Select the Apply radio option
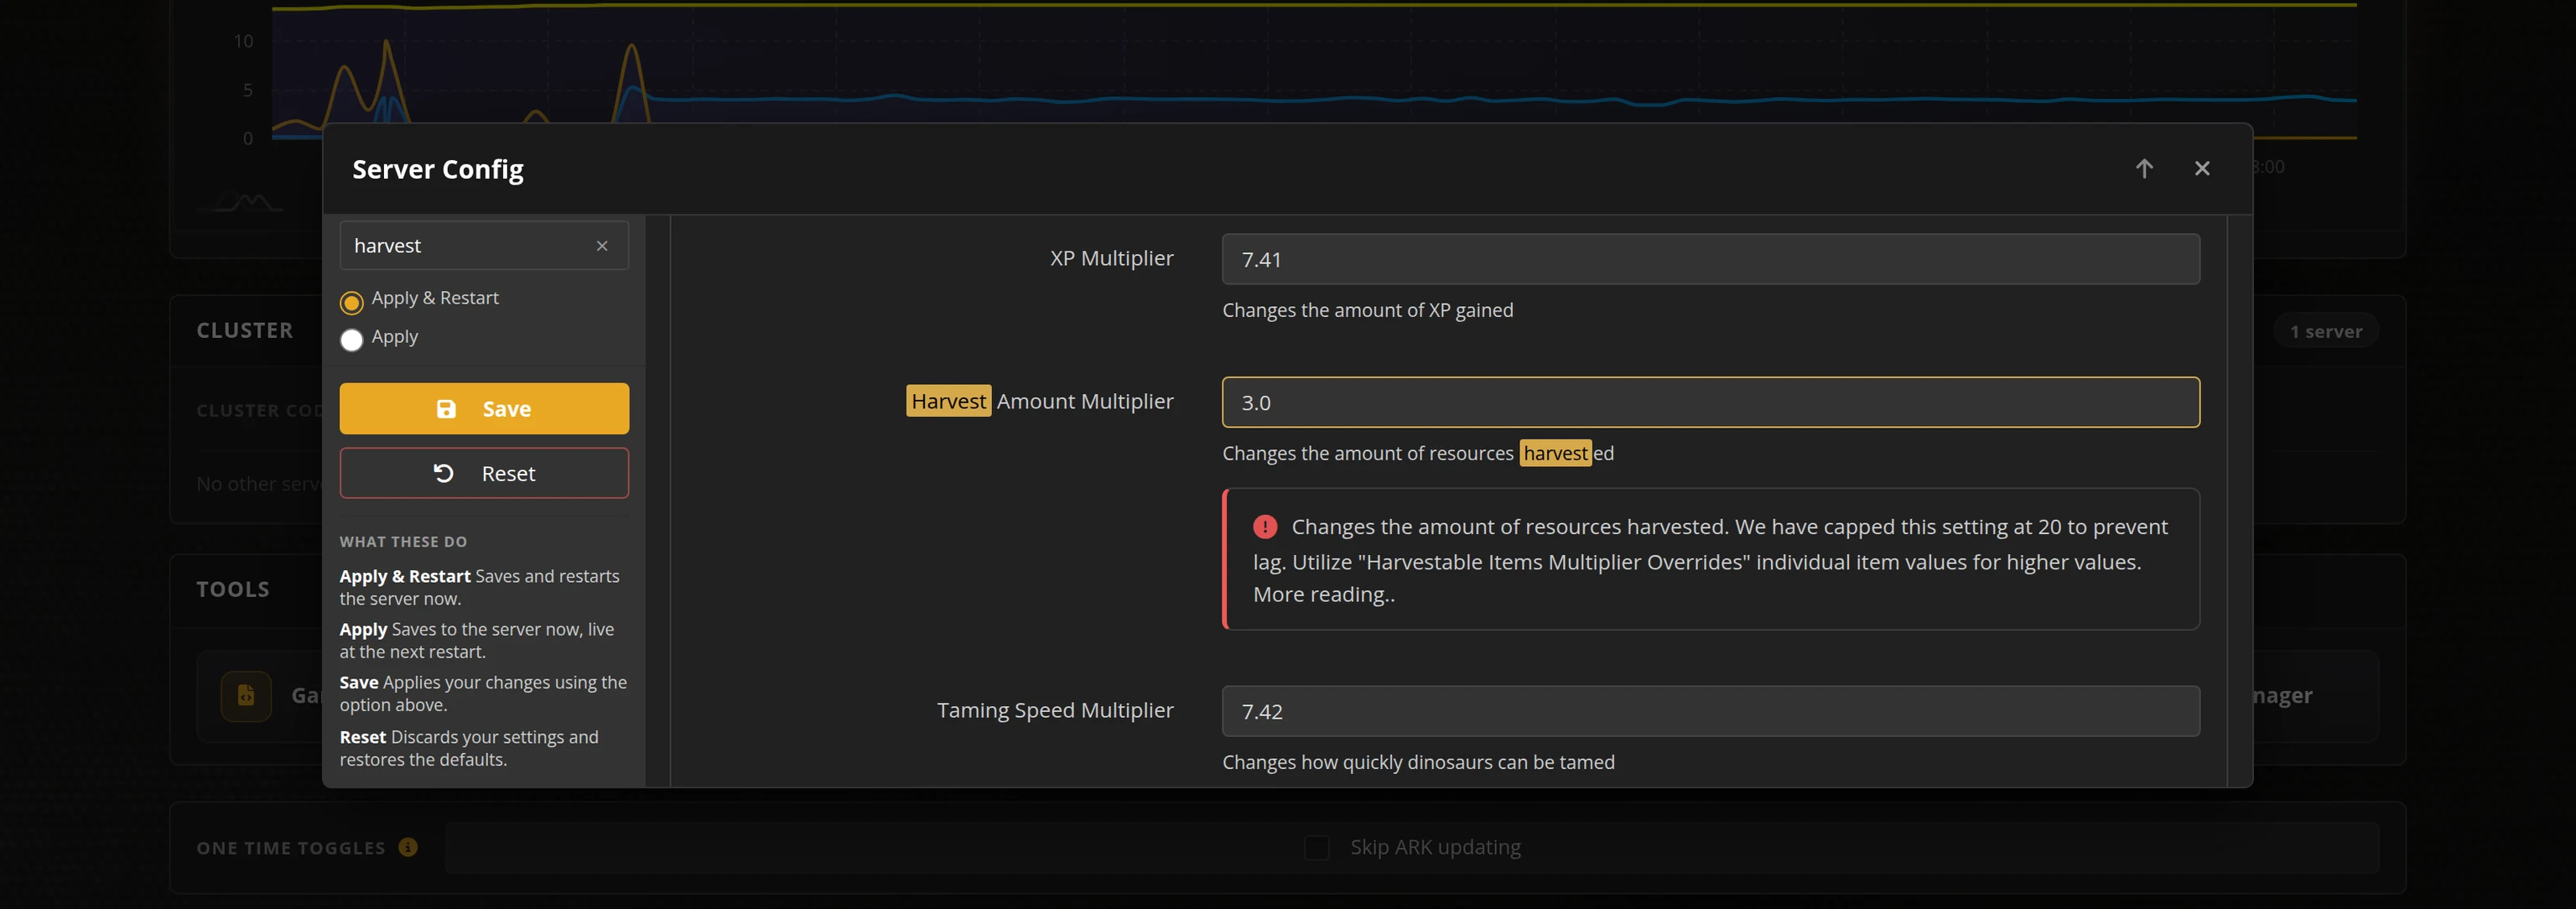 click(x=351, y=340)
